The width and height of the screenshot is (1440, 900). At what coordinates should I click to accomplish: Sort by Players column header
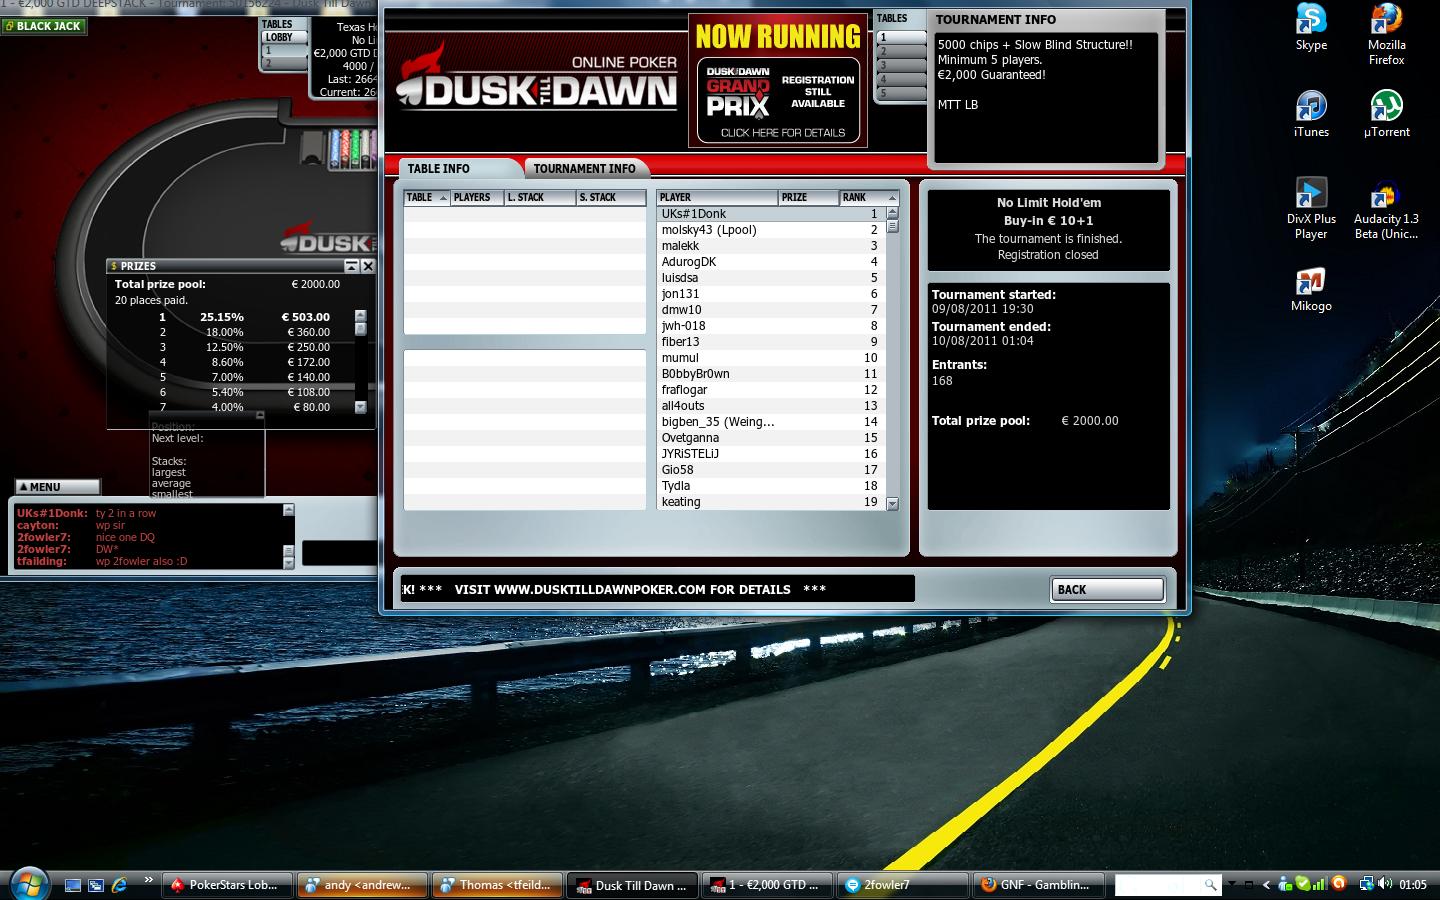coord(476,197)
